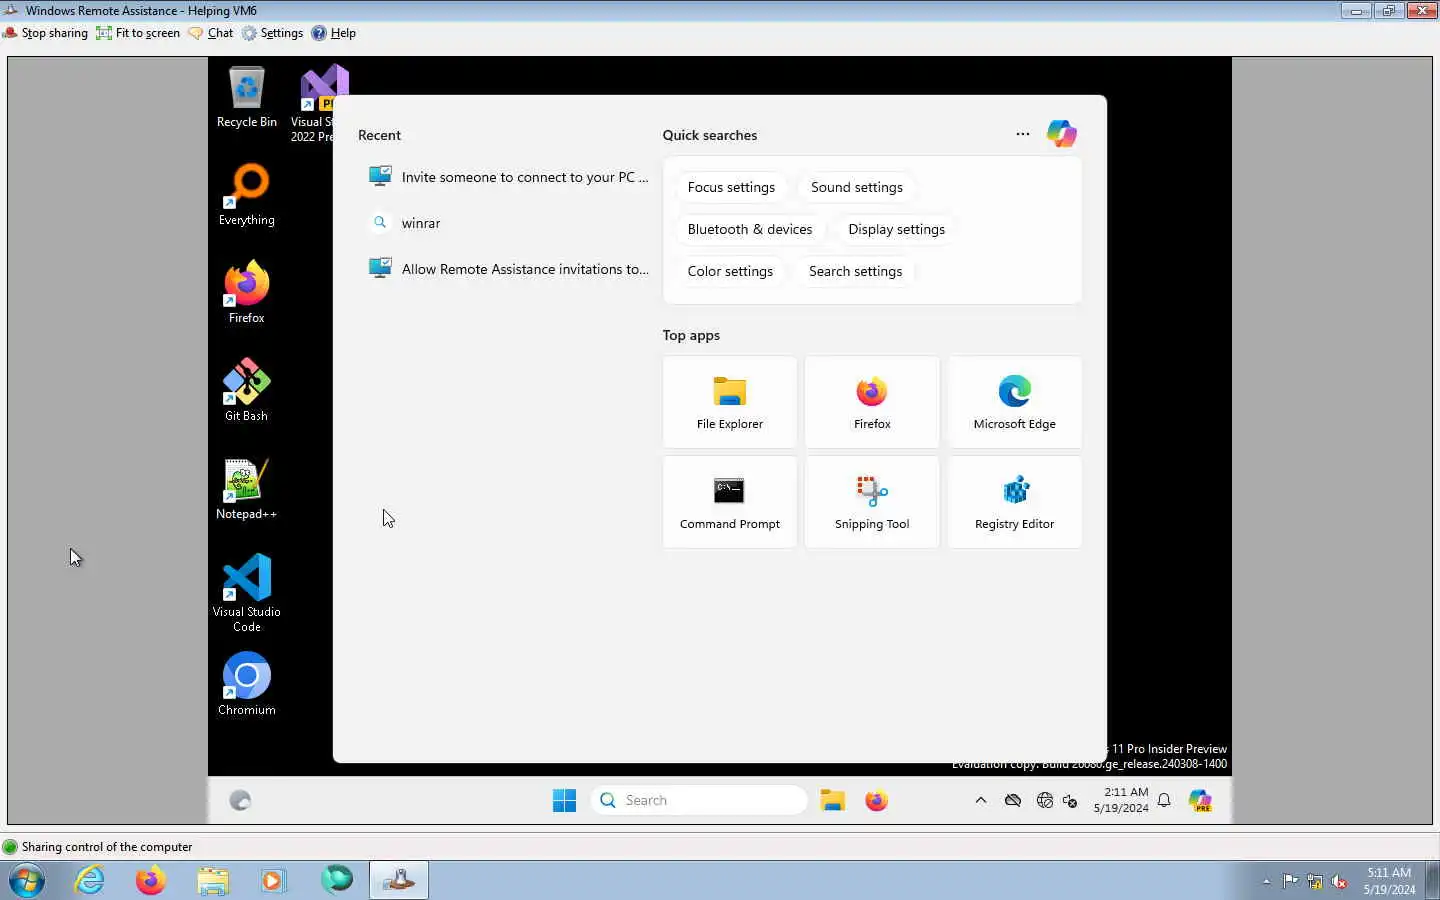1440x900 pixels.
Task: Open recent 'Invite someone to connect to your PC'
Action: click(x=508, y=177)
